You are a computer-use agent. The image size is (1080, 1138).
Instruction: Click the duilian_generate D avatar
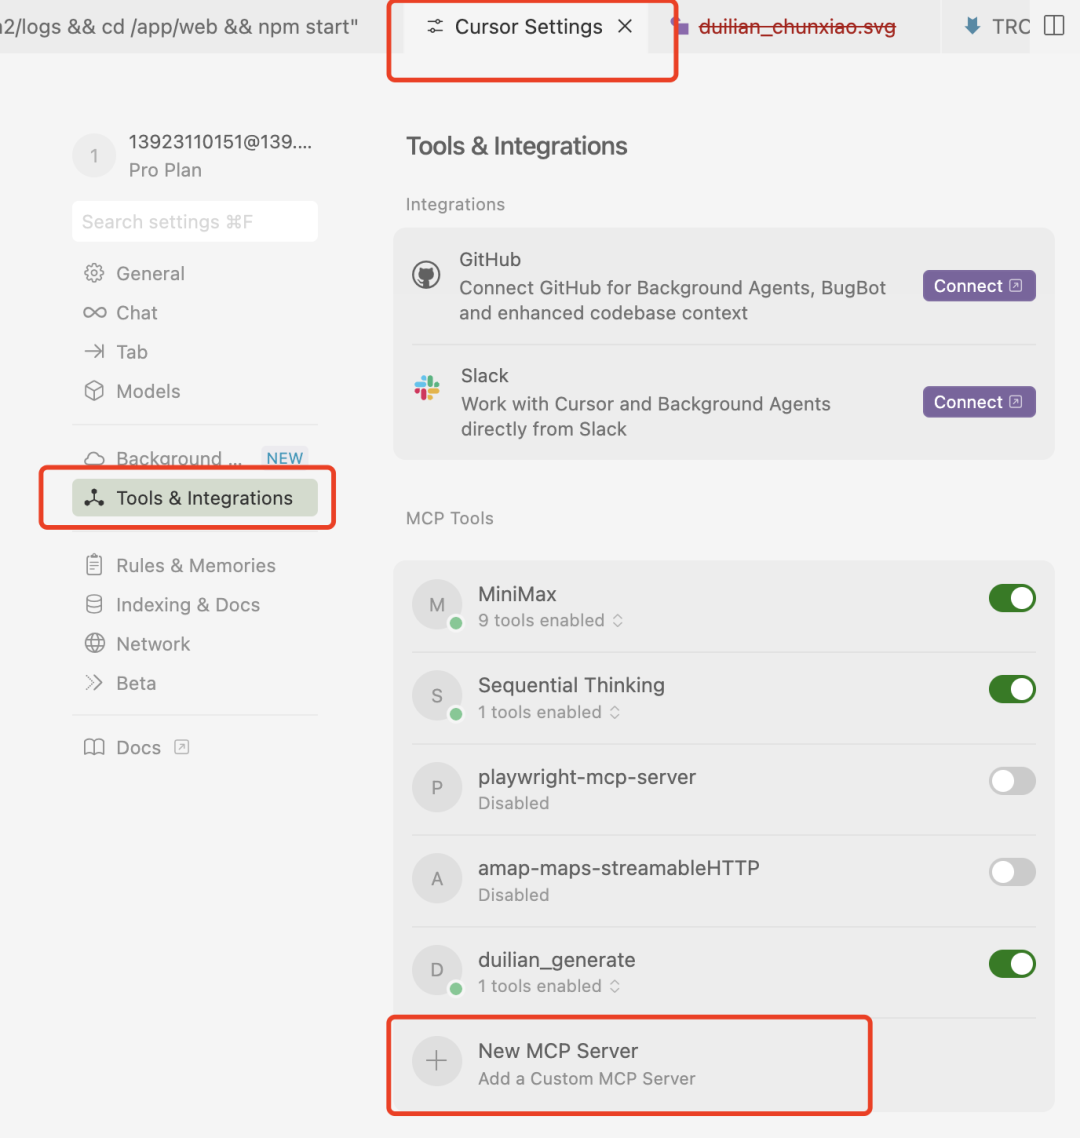pyautogui.click(x=437, y=970)
